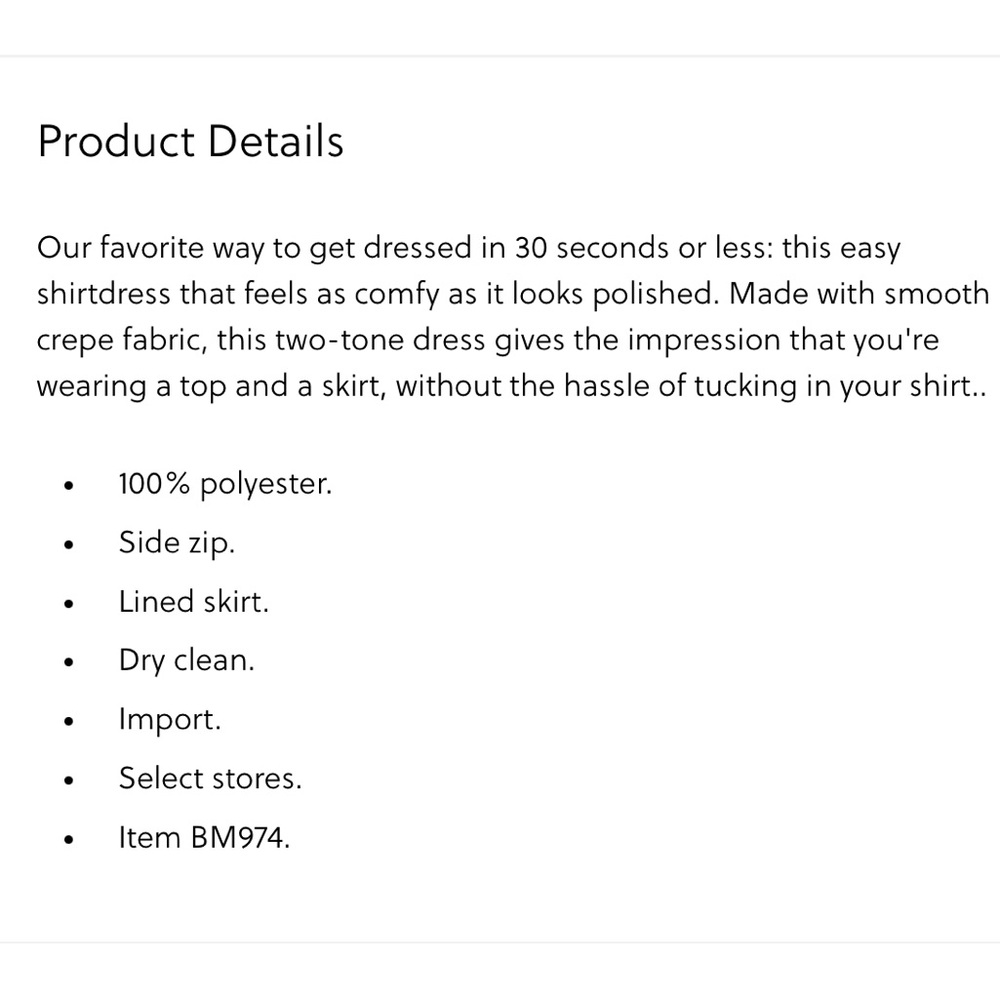Click the Select stores text
The width and height of the screenshot is (1000, 1000).
pos(209,778)
